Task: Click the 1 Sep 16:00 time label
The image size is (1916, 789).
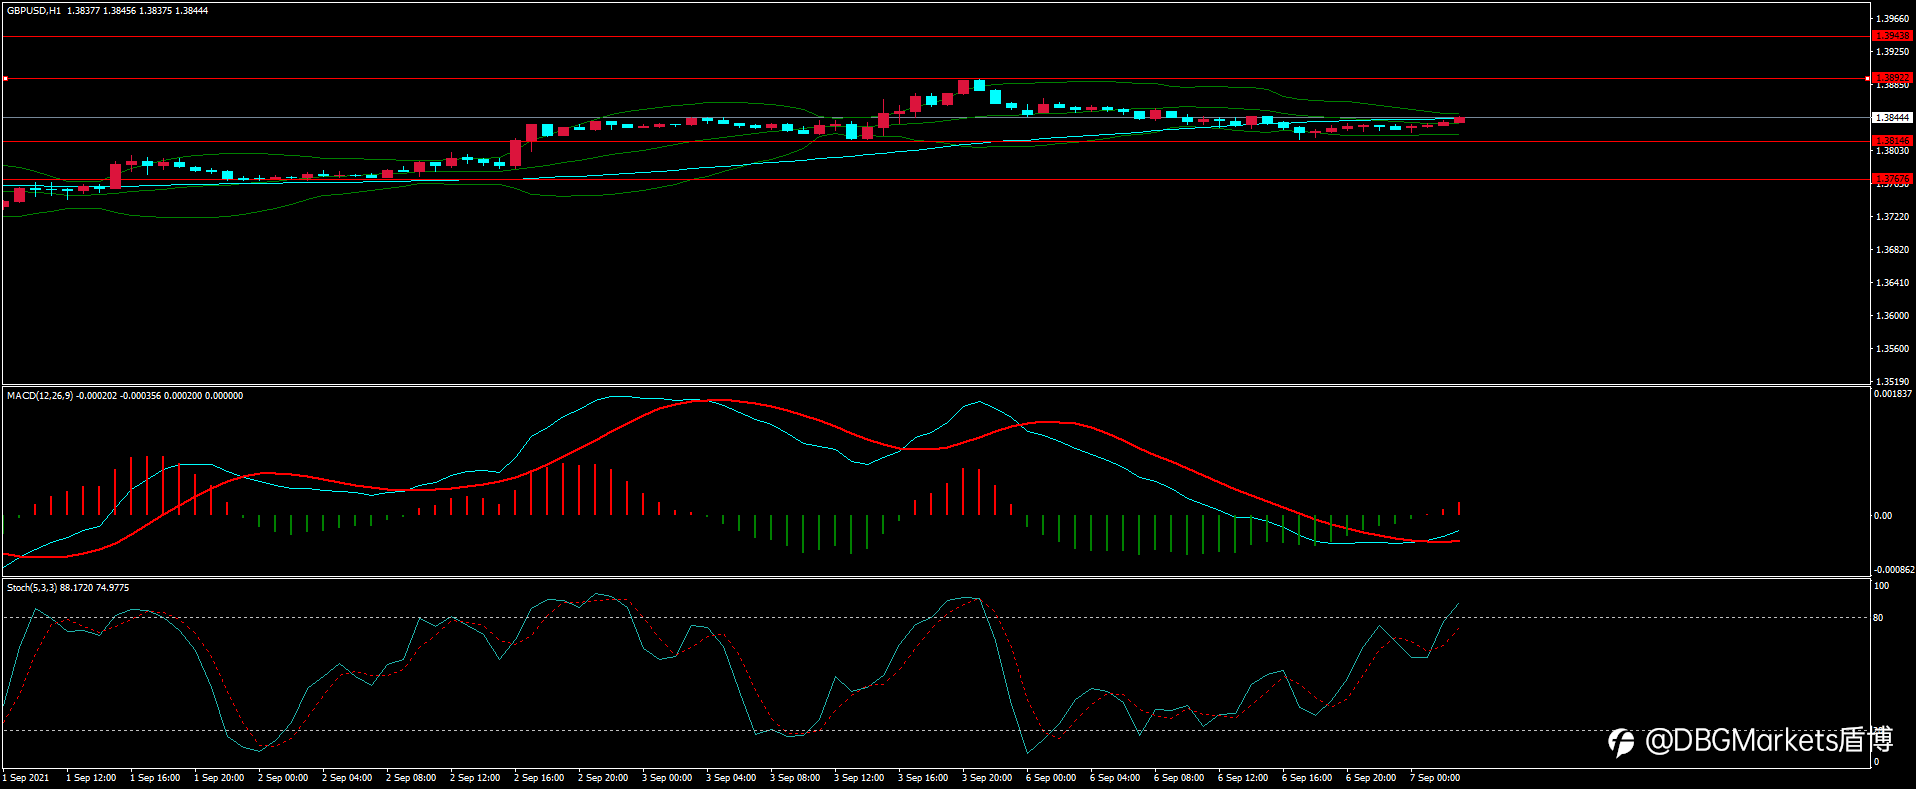Action: tap(155, 778)
